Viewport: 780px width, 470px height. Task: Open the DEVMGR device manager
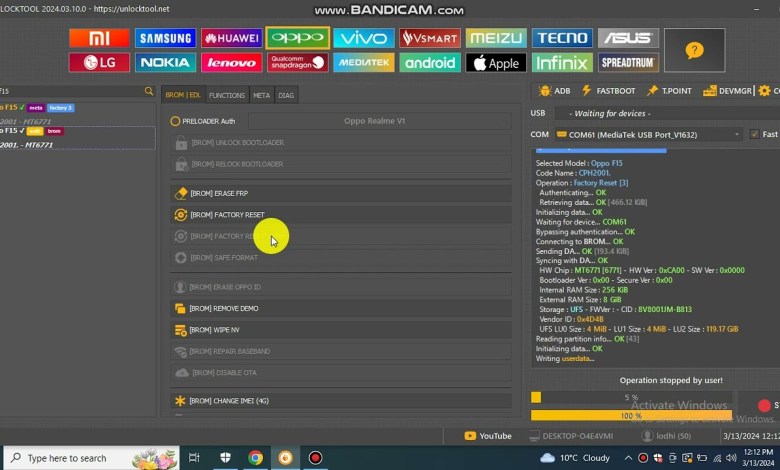pos(727,91)
